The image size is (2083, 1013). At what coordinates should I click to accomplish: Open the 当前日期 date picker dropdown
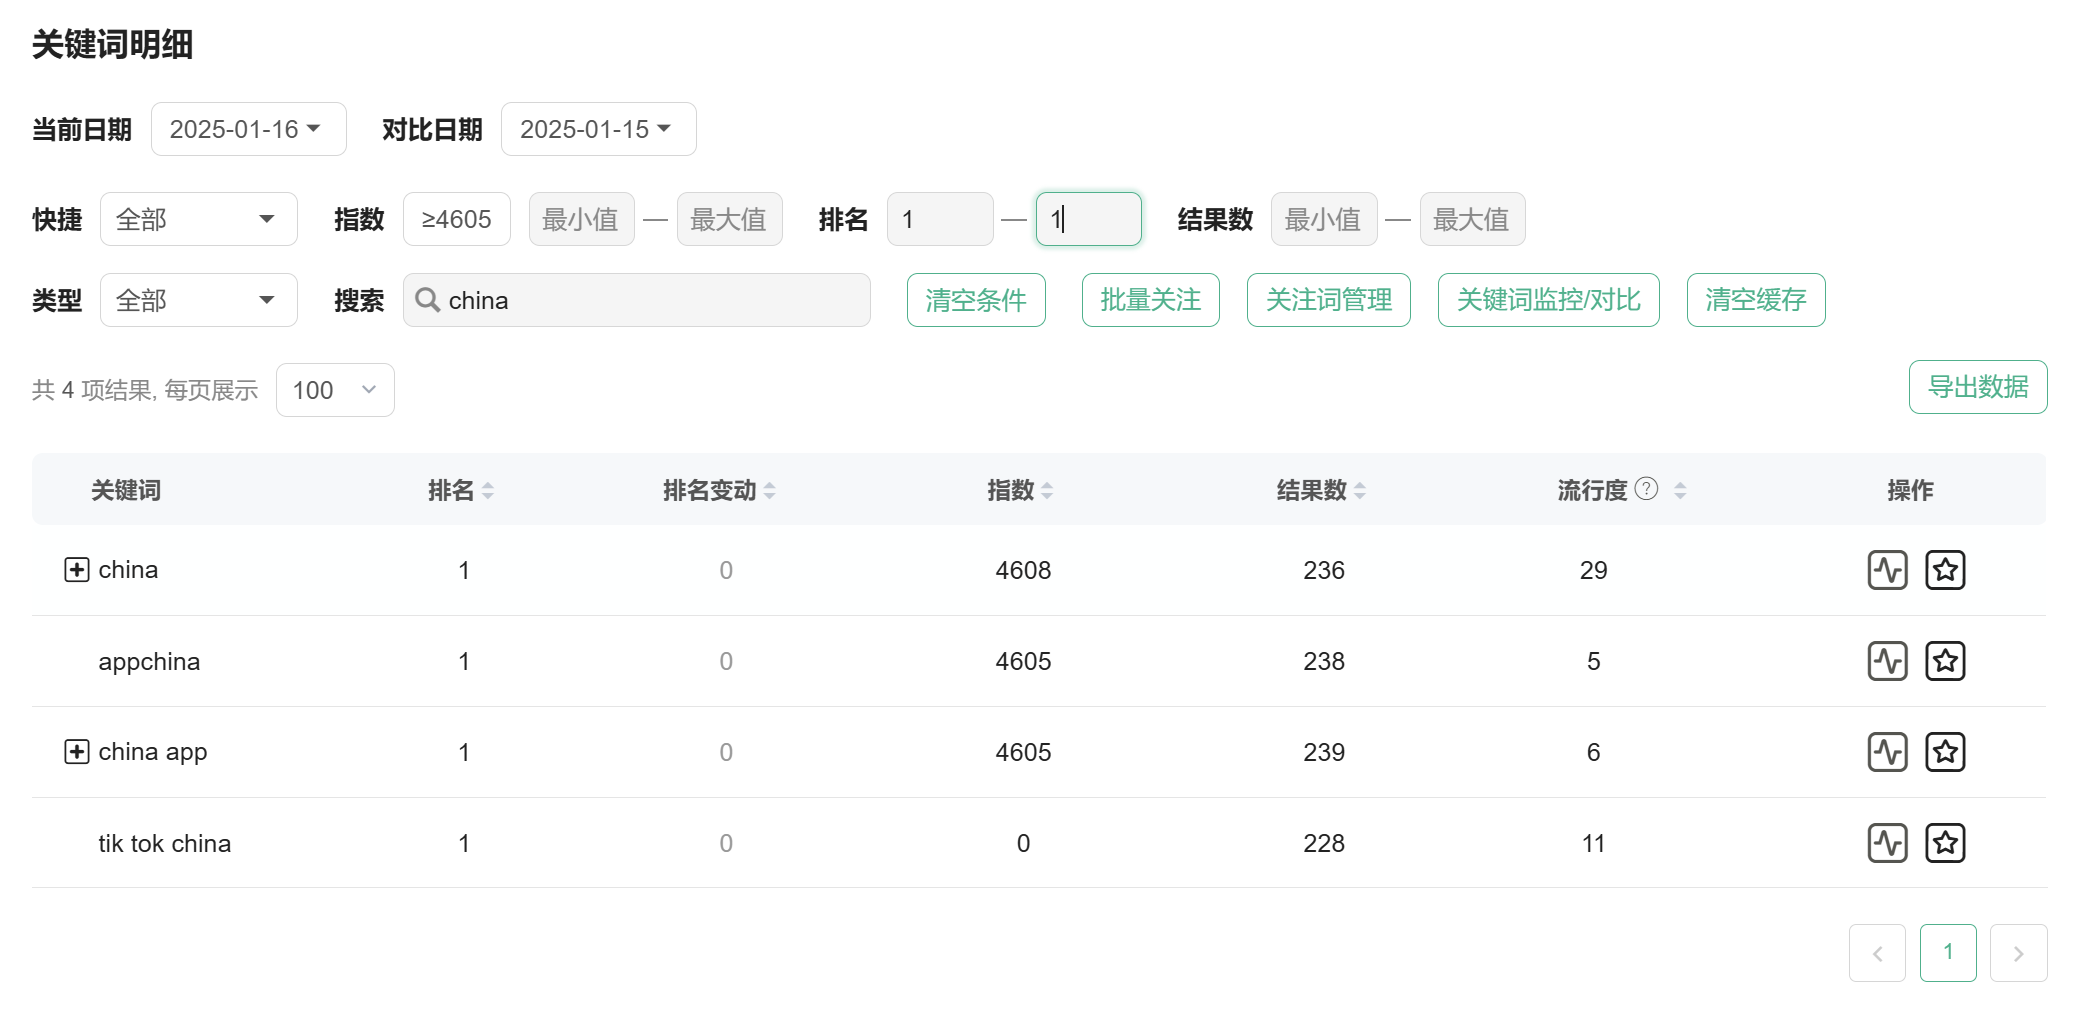[248, 128]
